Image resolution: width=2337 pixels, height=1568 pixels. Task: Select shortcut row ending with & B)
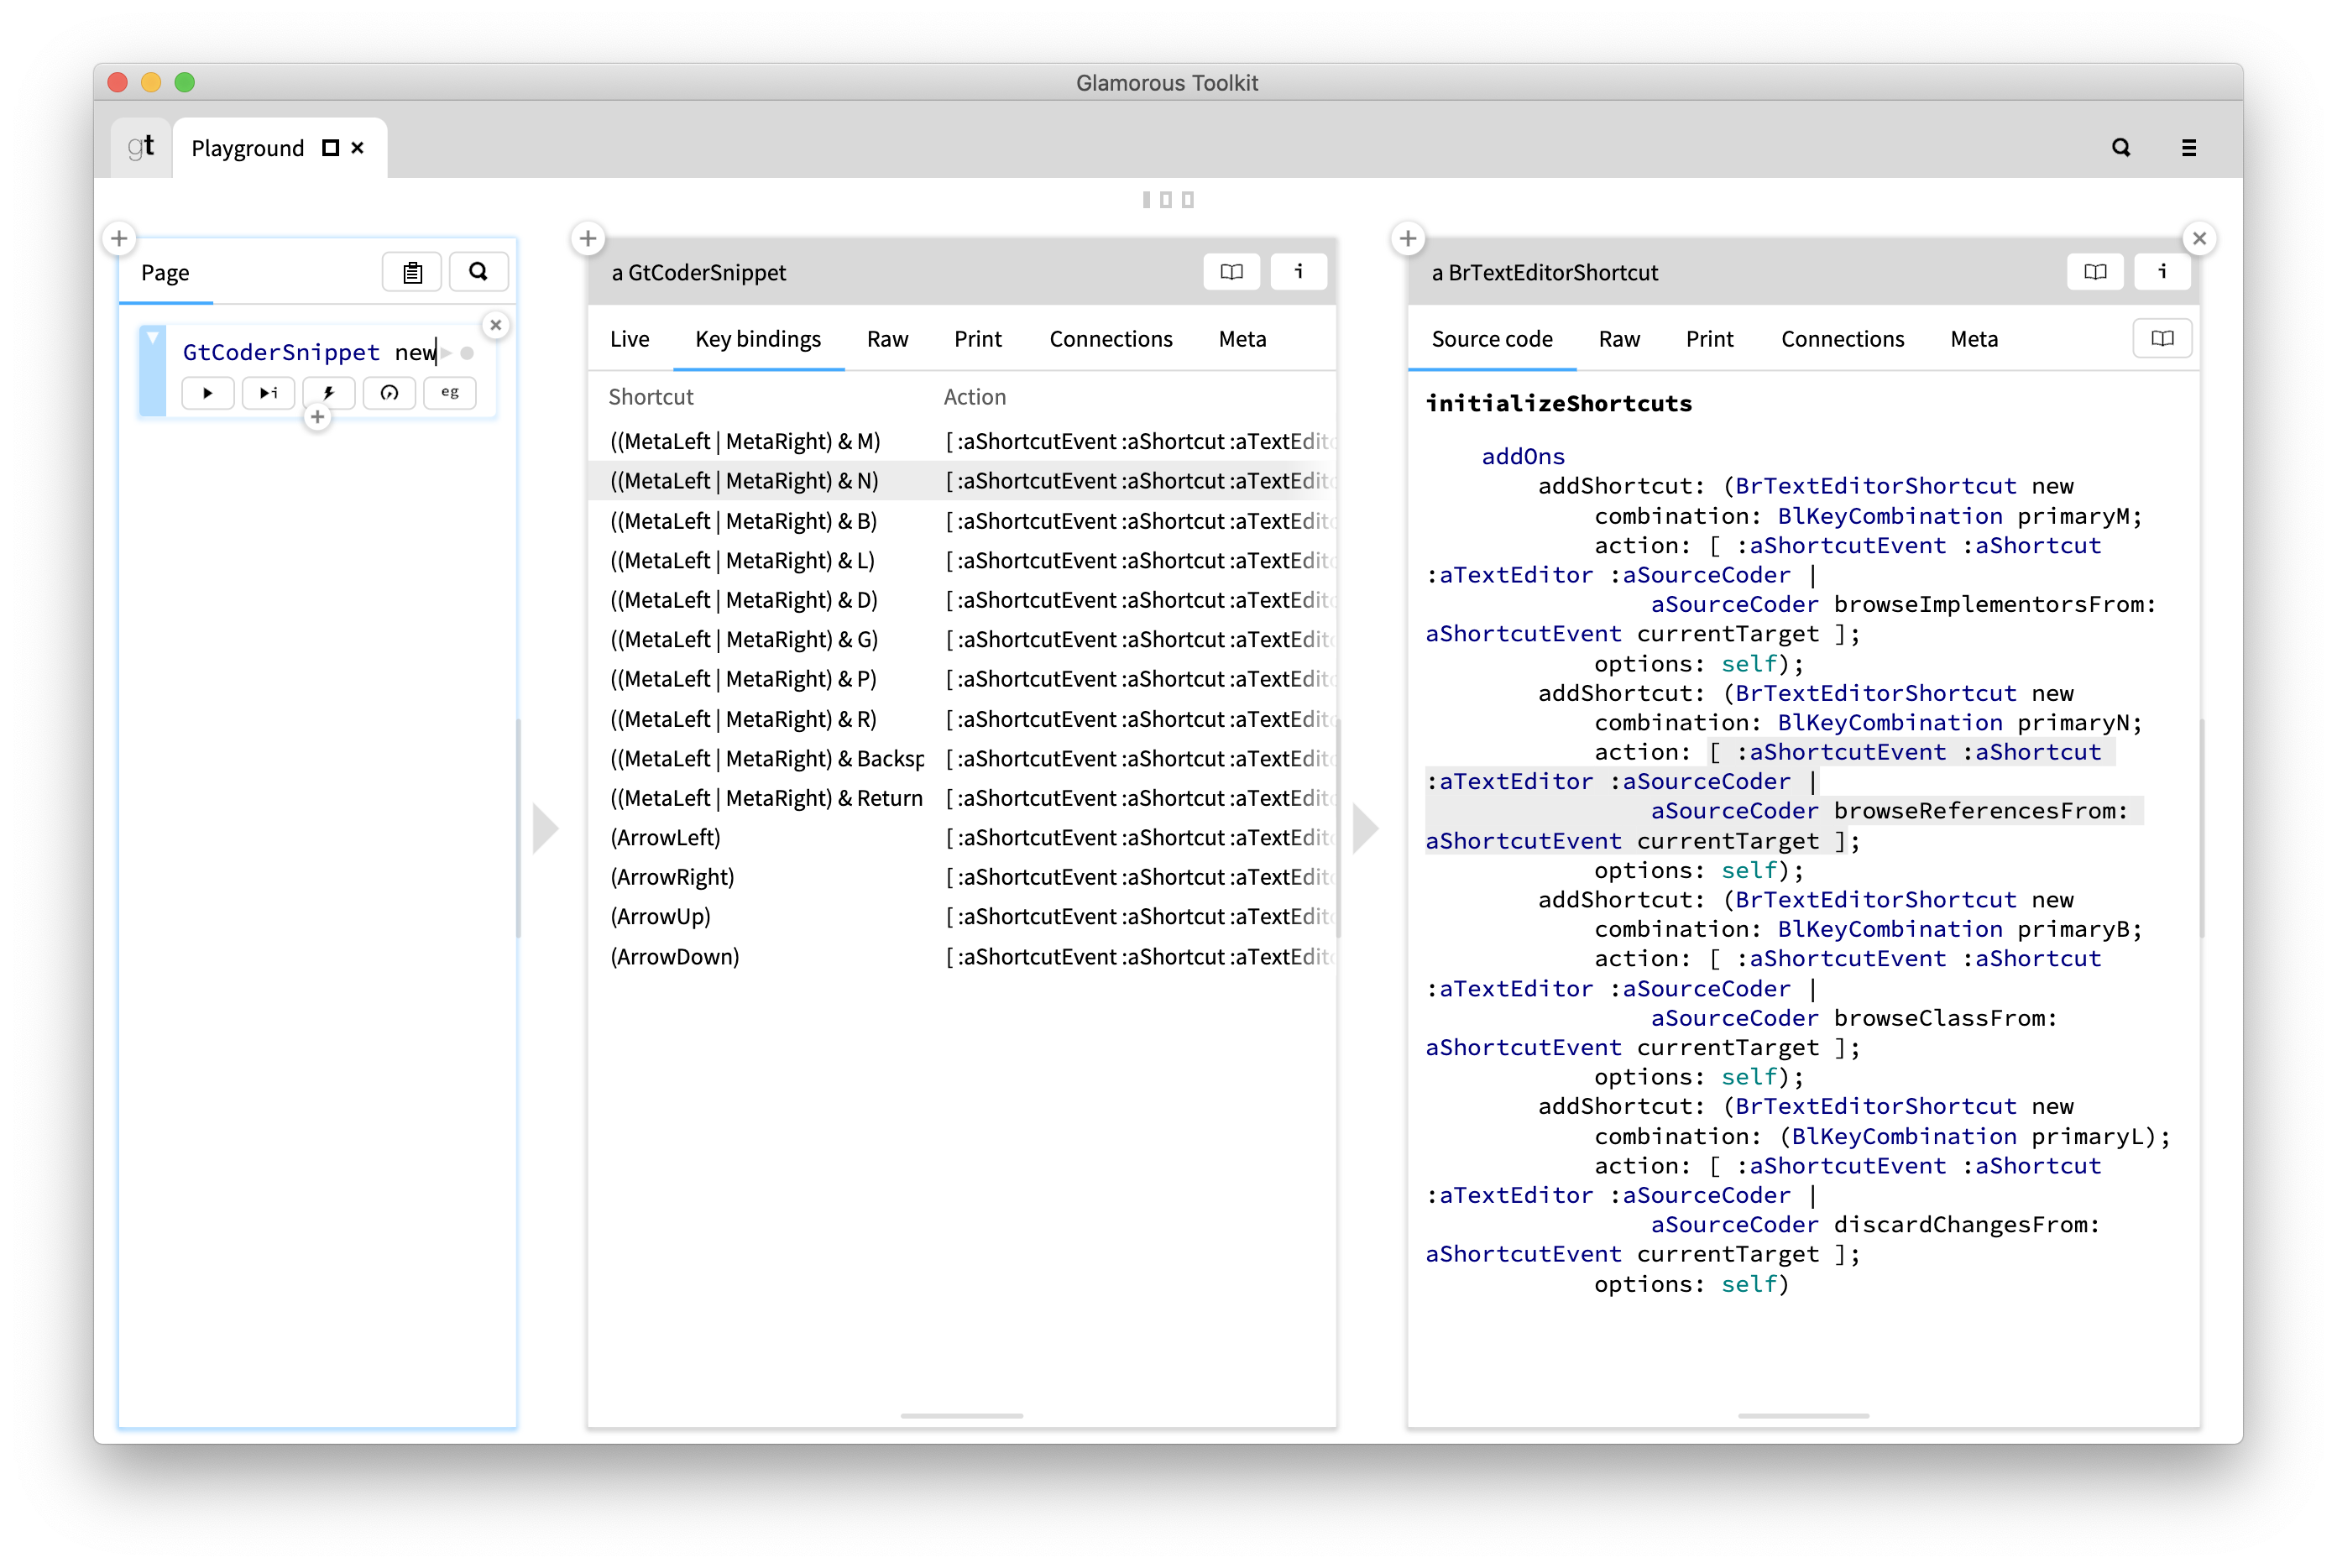pyautogui.click(x=962, y=521)
